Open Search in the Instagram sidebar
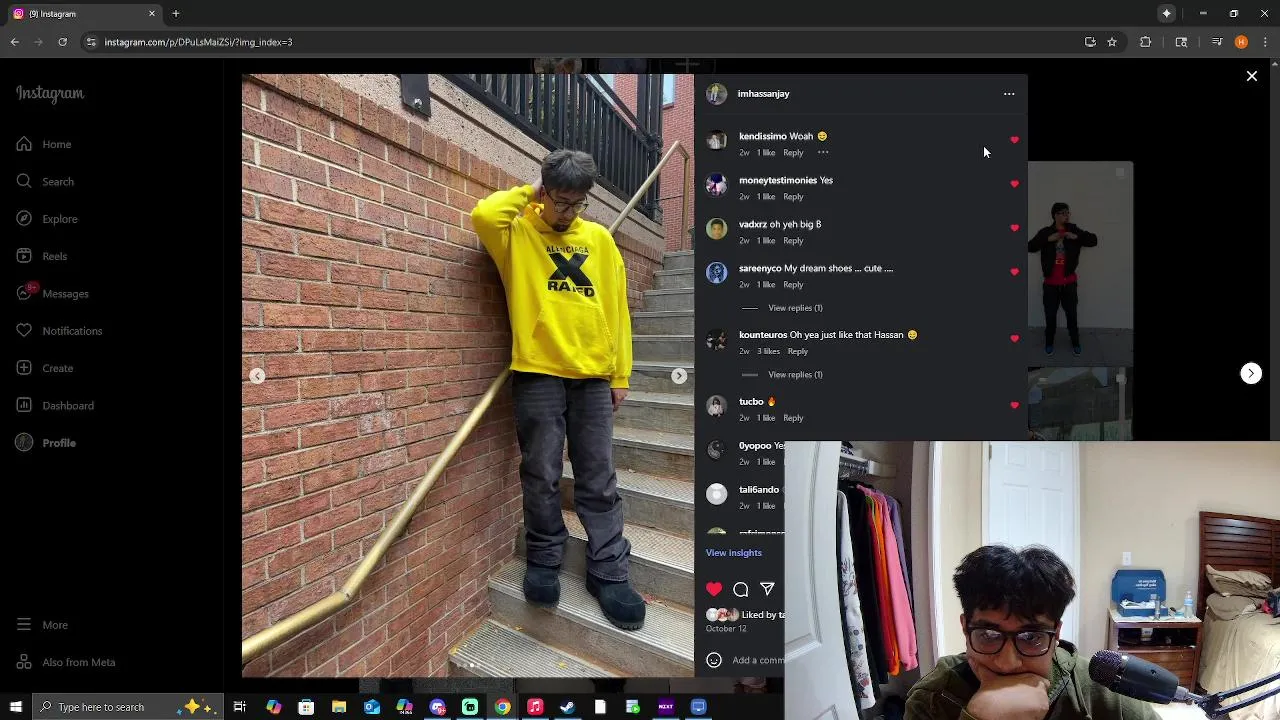This screenshot has height=720, width=1280. pos(45,181)
